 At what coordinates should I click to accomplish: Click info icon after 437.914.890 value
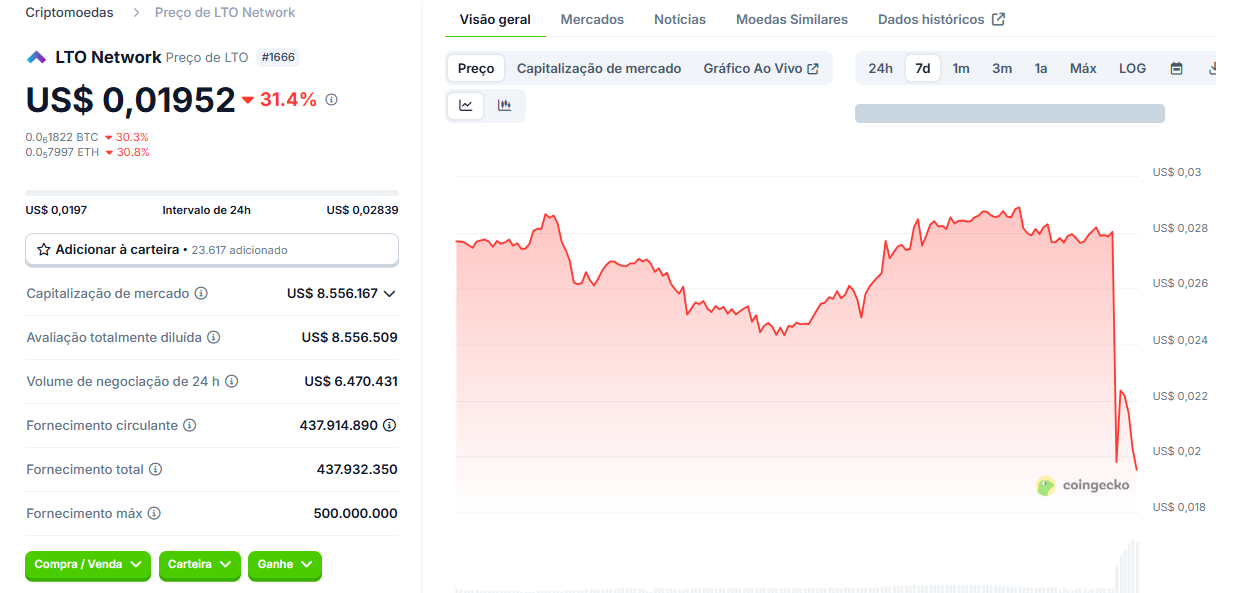coord(390,425)
